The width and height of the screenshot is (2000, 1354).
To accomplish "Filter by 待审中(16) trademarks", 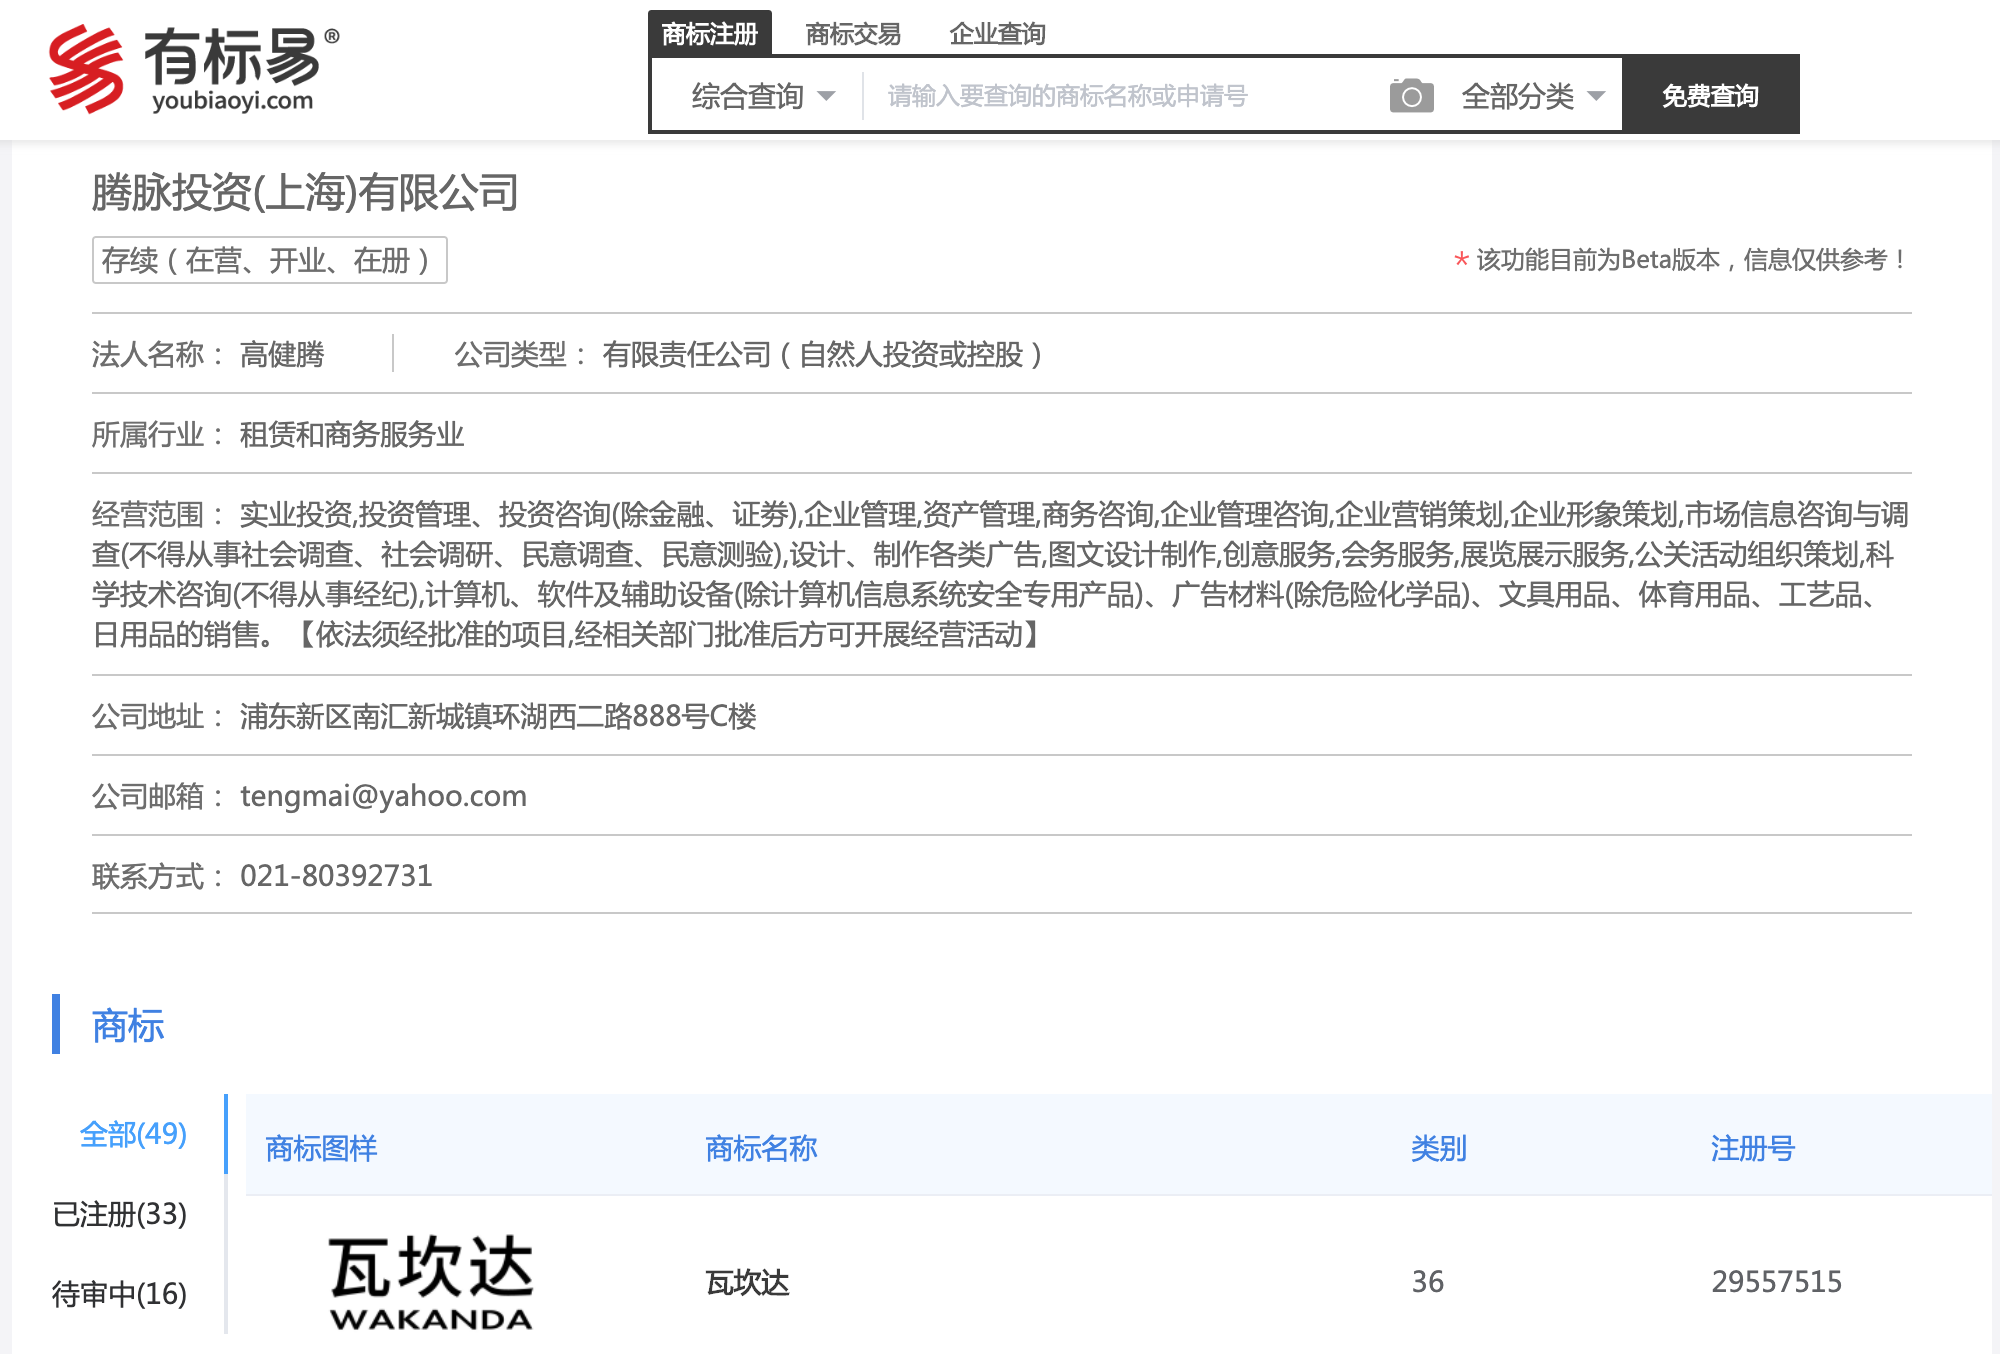I will tap(119, 1294).
